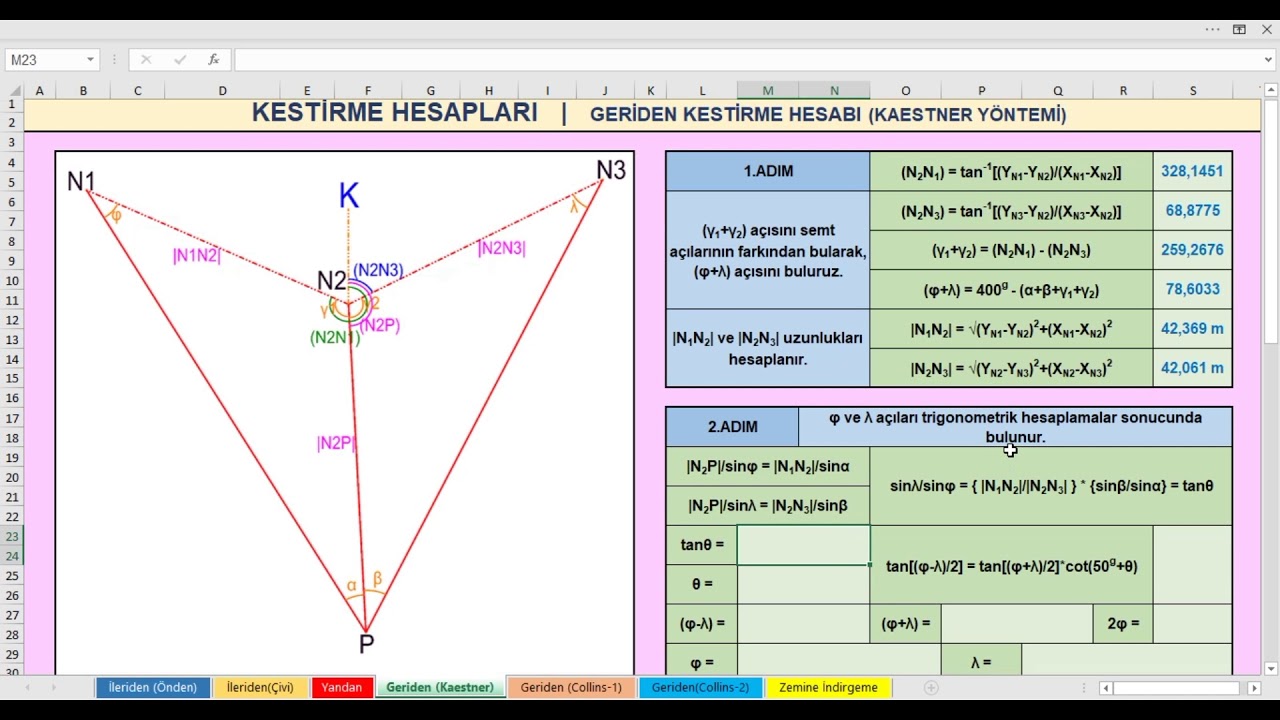Click the vertical scrollbar down arrow
The image size is (1280, 720).
[1271, 668]
